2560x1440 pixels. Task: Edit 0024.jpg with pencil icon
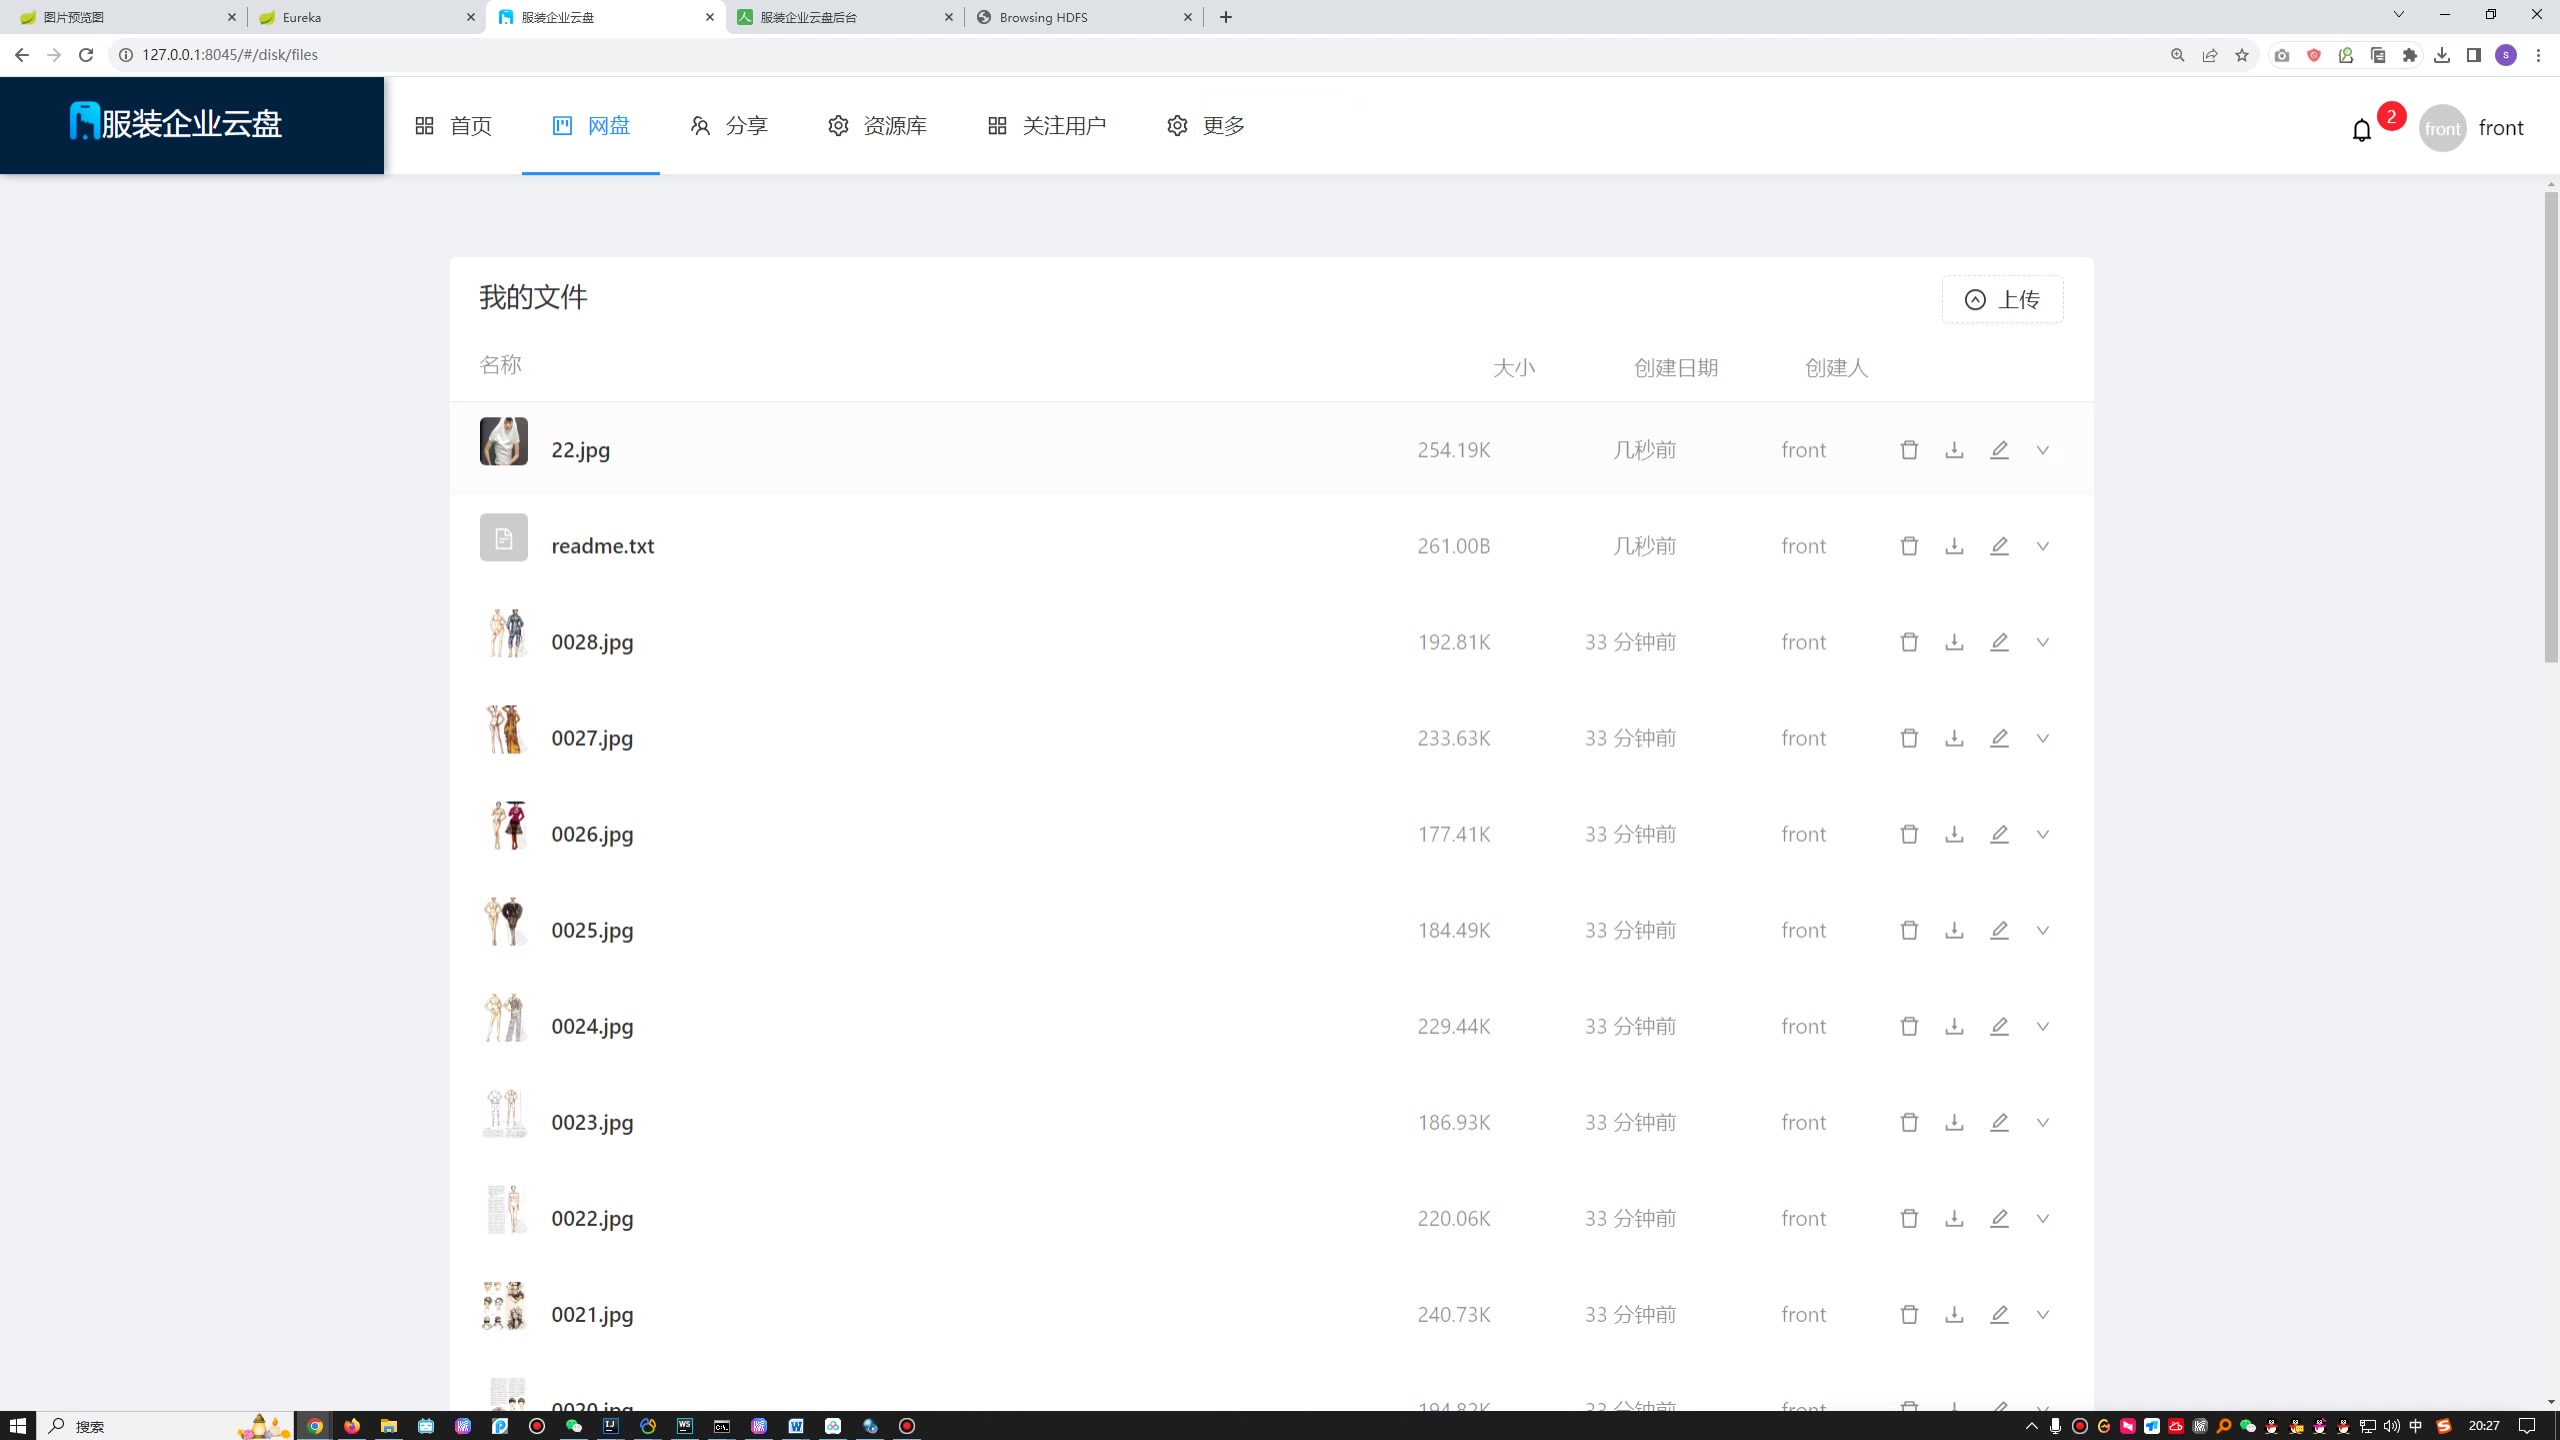tap(1999, 1026)
